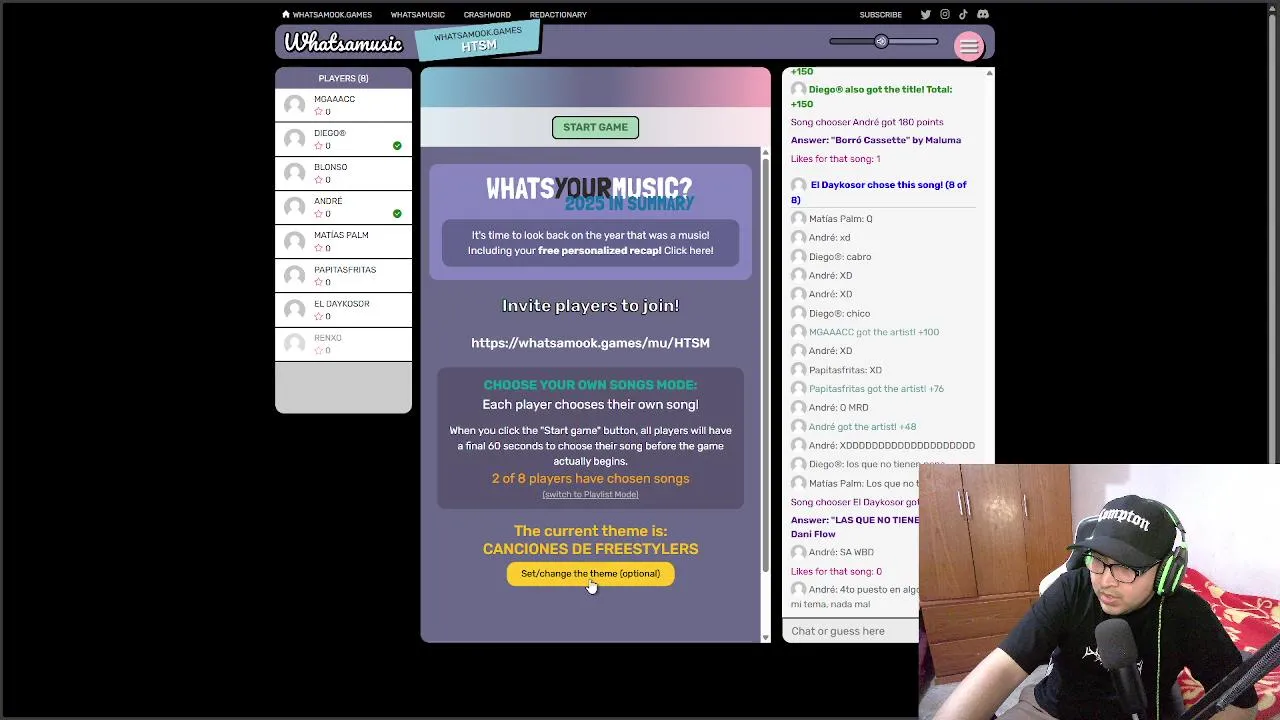Screen dimensions: 1280x720
Task: Click the game panel vertical scrollbar thumb
Action: pyautogui.click(x=765, y=365)
